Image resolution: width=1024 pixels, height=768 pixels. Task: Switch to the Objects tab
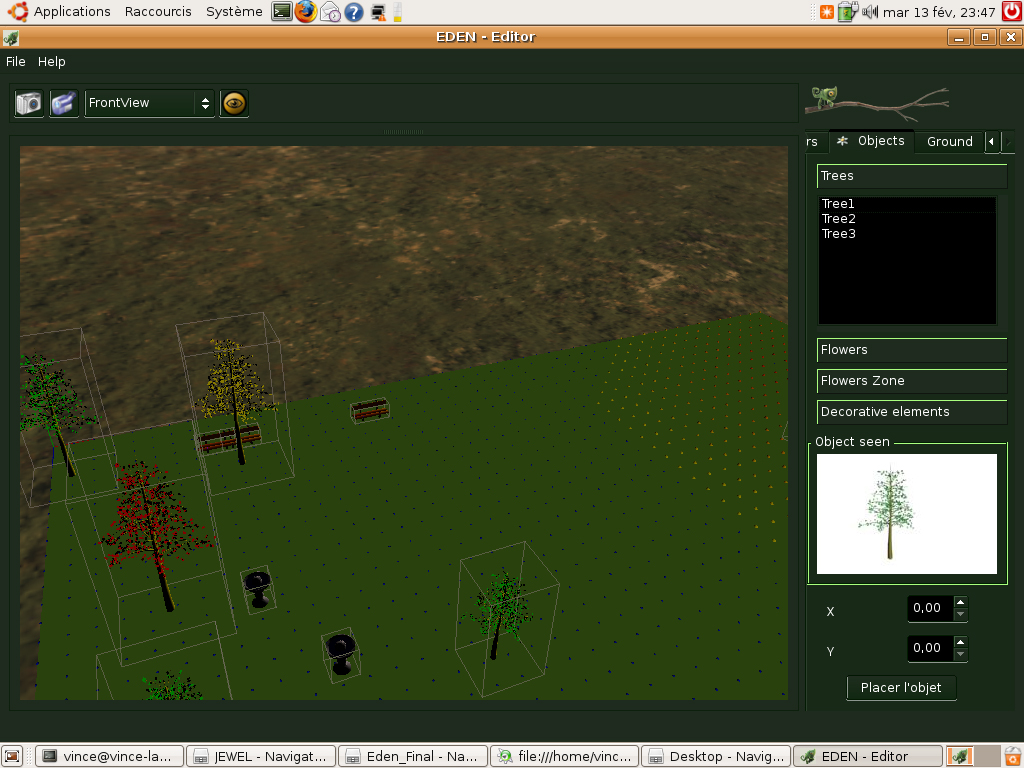(x=872, y=141)
